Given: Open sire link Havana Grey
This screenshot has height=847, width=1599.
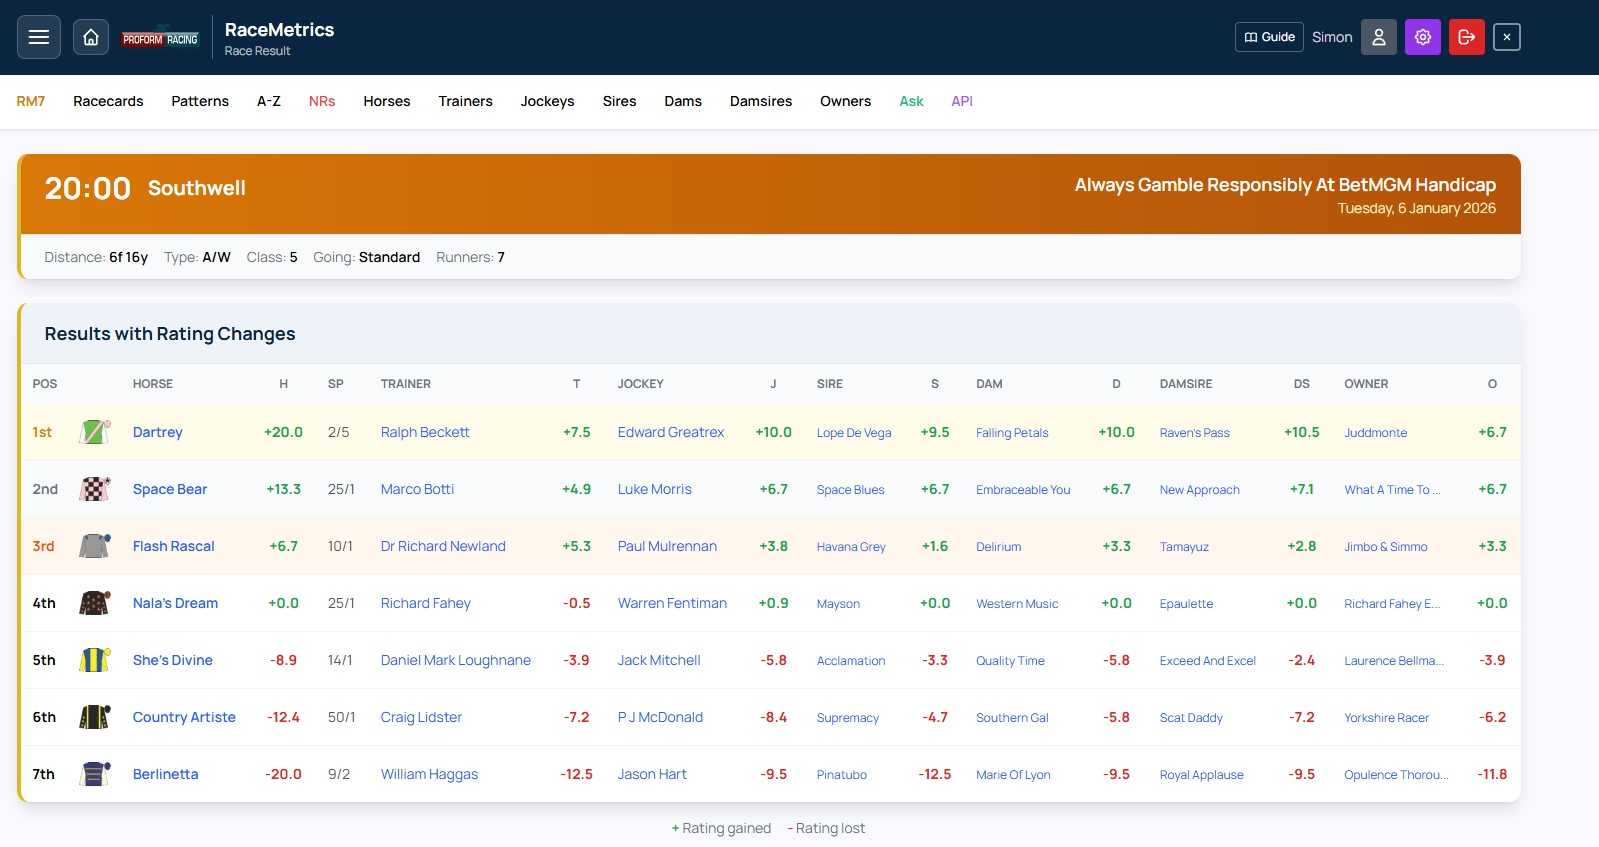Looking at the screenshot, I should [x=851, y=547].
